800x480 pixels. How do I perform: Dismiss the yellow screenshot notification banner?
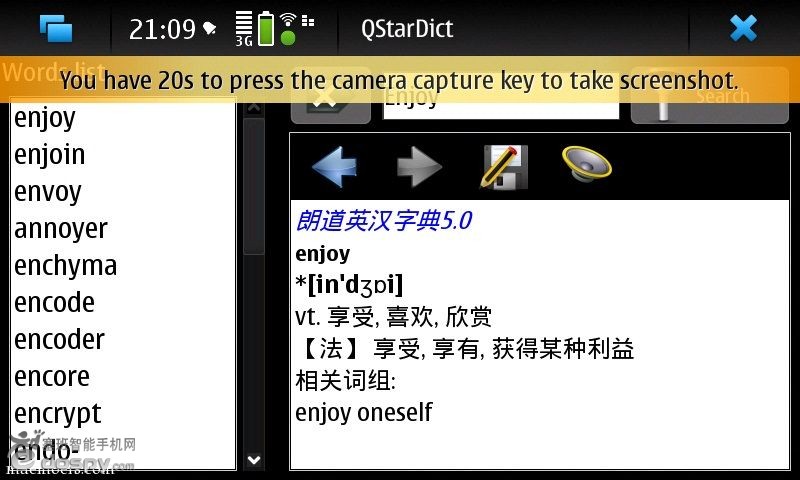(x=399, y=80)
